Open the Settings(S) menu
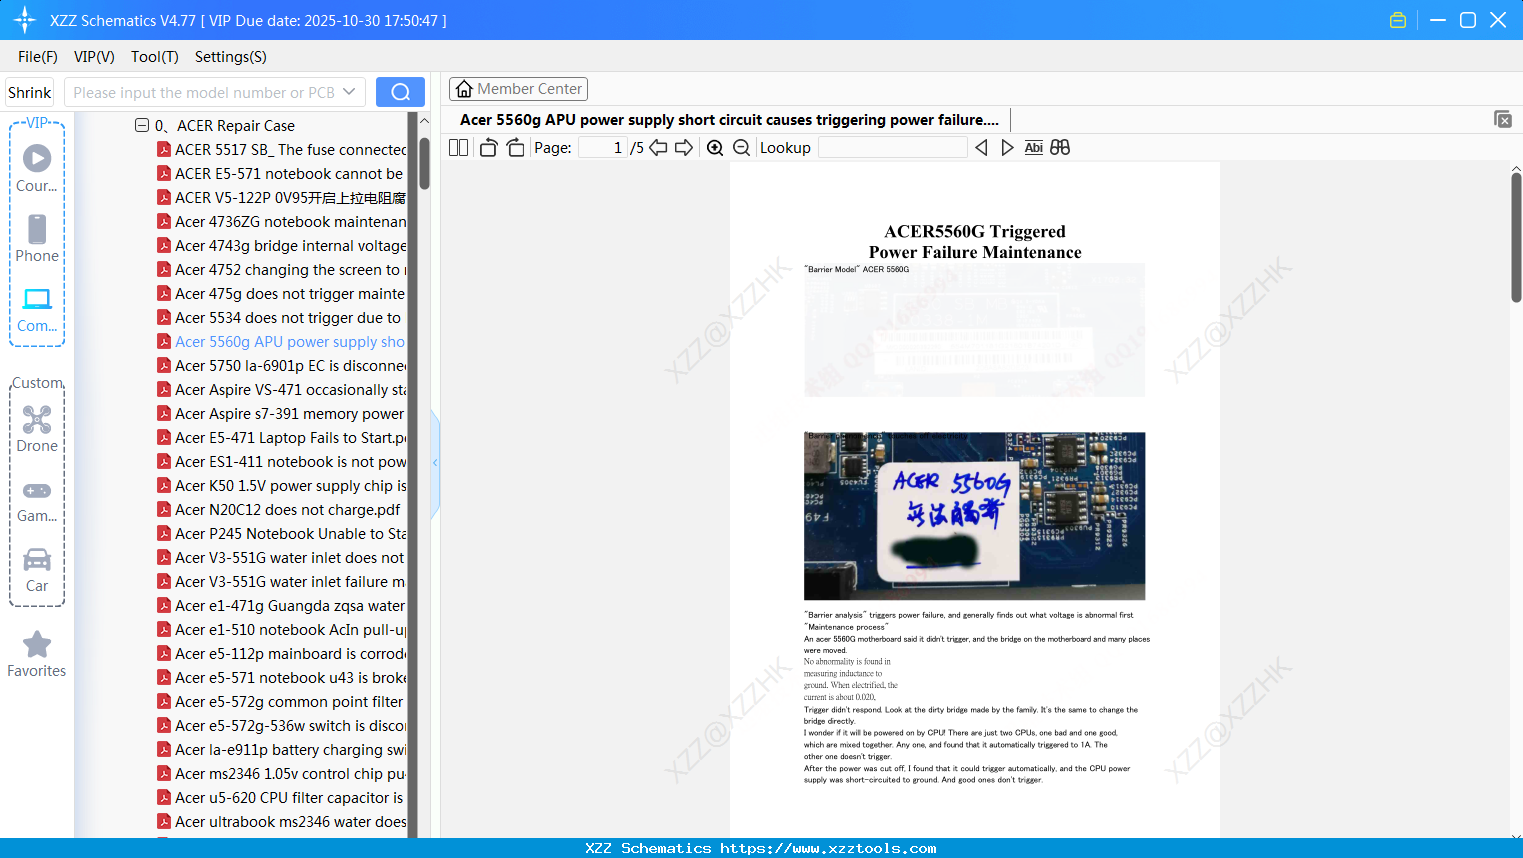The width and height of the screenshot is (1523, 858). [231, 57]
